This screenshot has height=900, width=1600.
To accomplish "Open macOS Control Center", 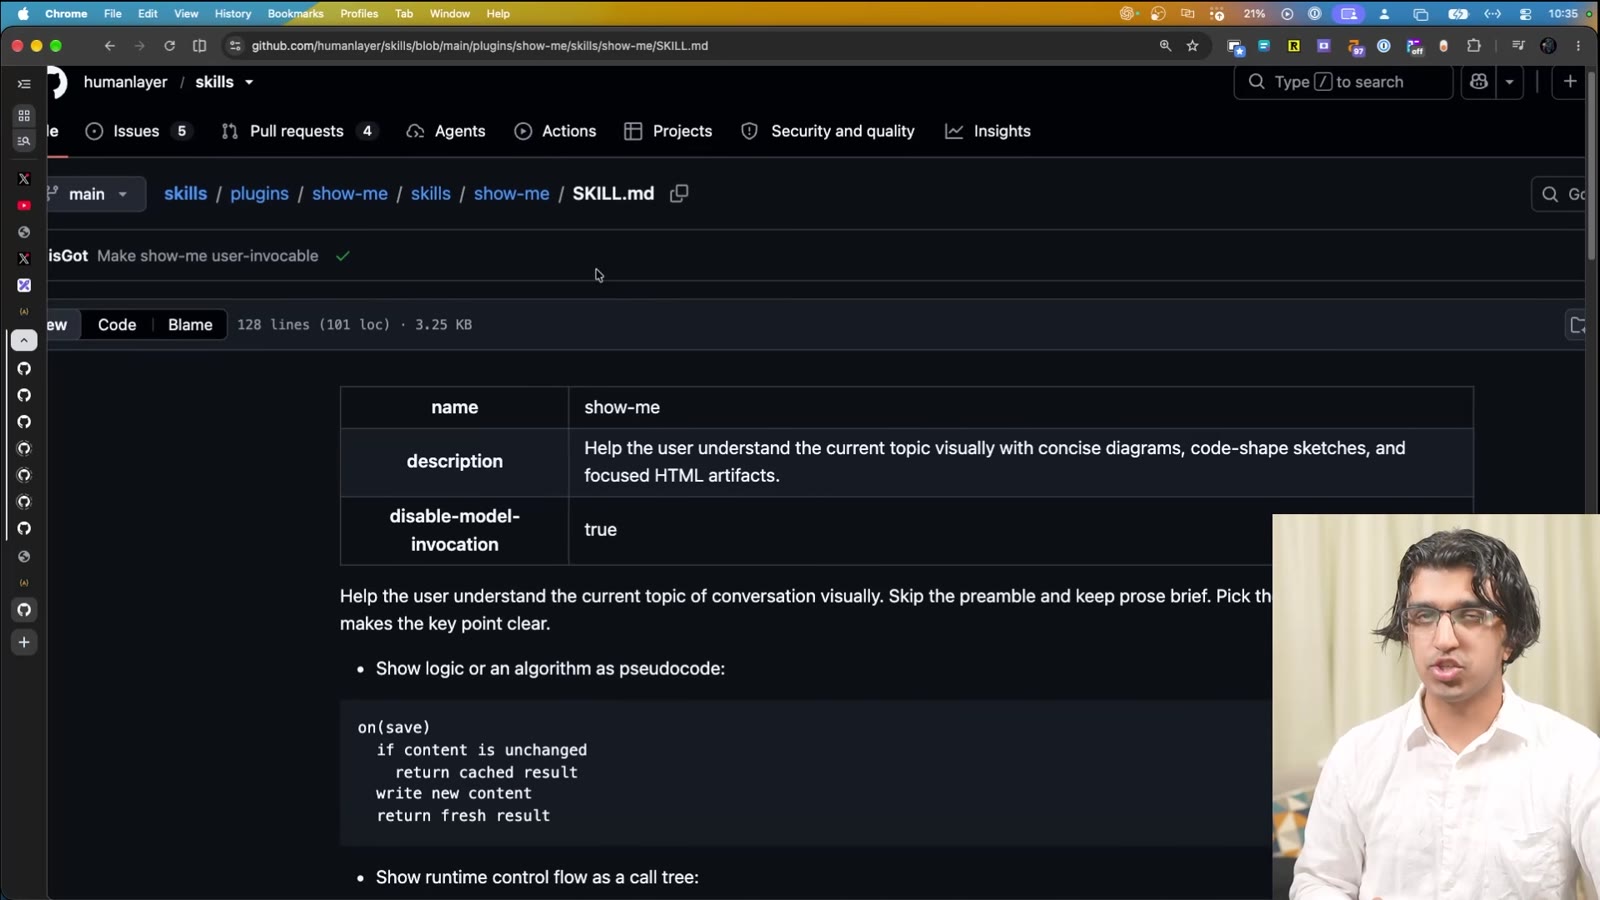I will click(x=1525, y=14).
